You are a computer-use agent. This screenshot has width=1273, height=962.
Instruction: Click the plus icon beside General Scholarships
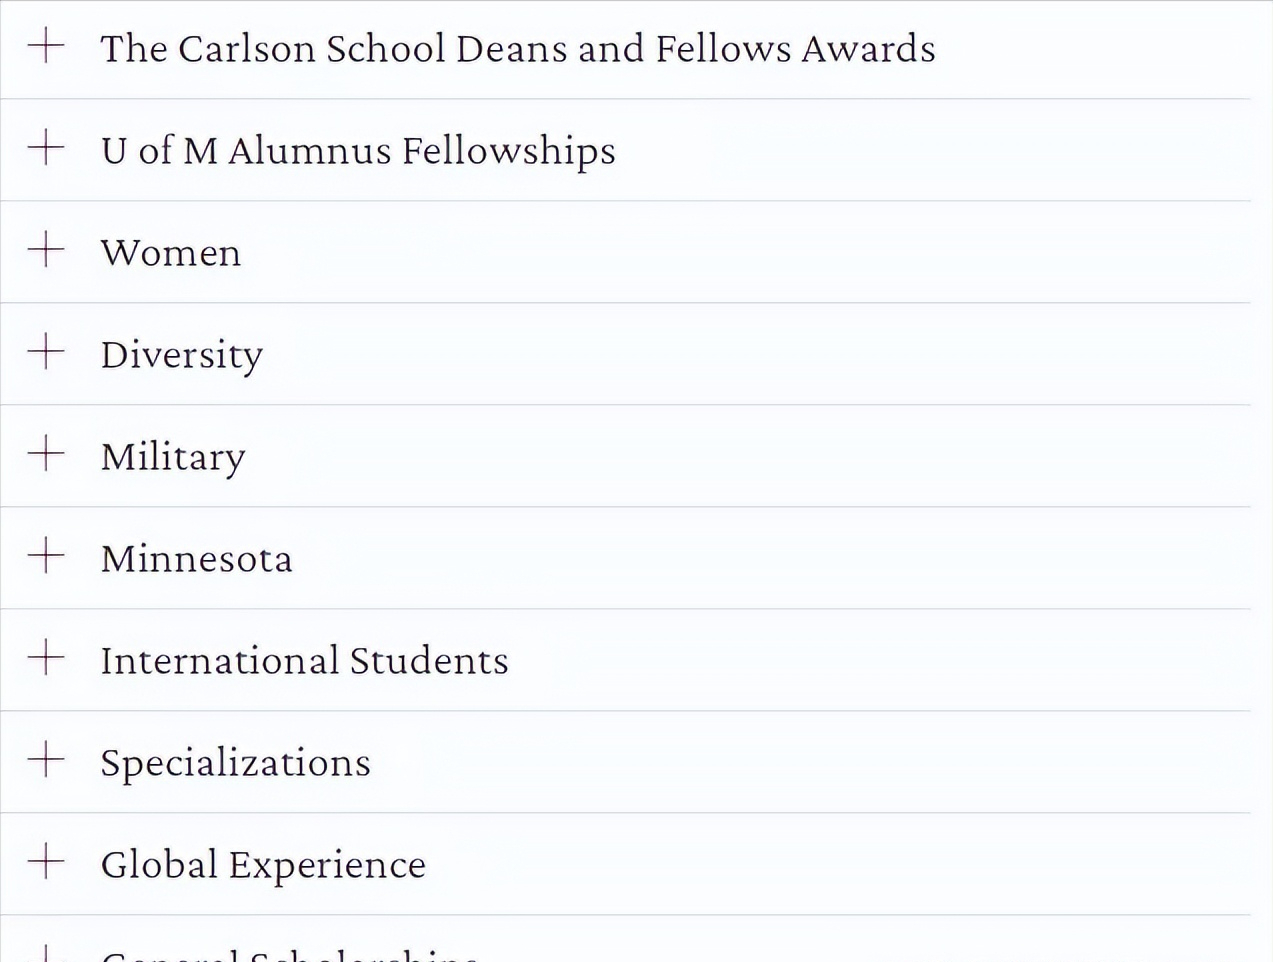[x=46, y=955]
